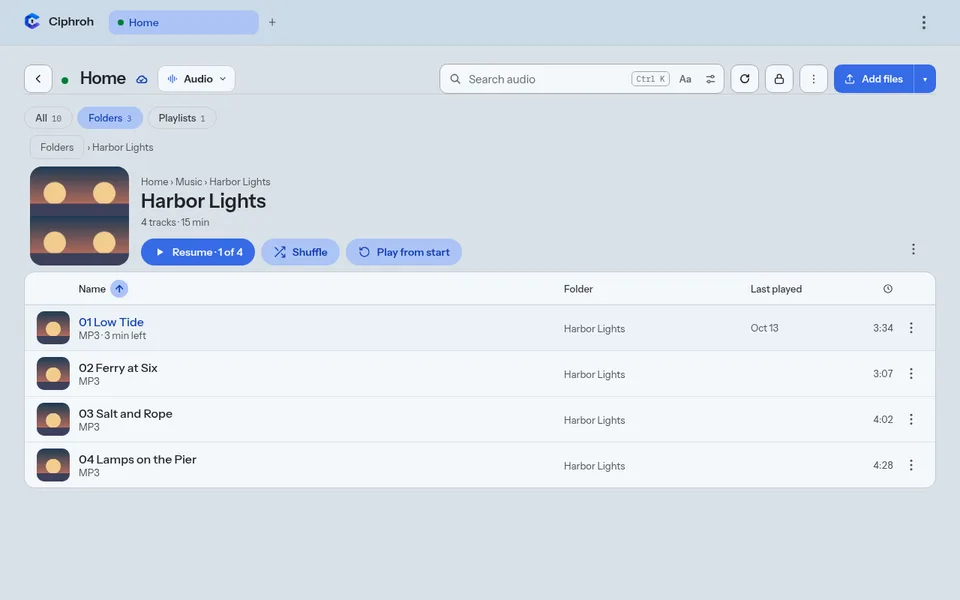
Task: Click Oct 13 last played value
Action: click(x=764, y=328)
